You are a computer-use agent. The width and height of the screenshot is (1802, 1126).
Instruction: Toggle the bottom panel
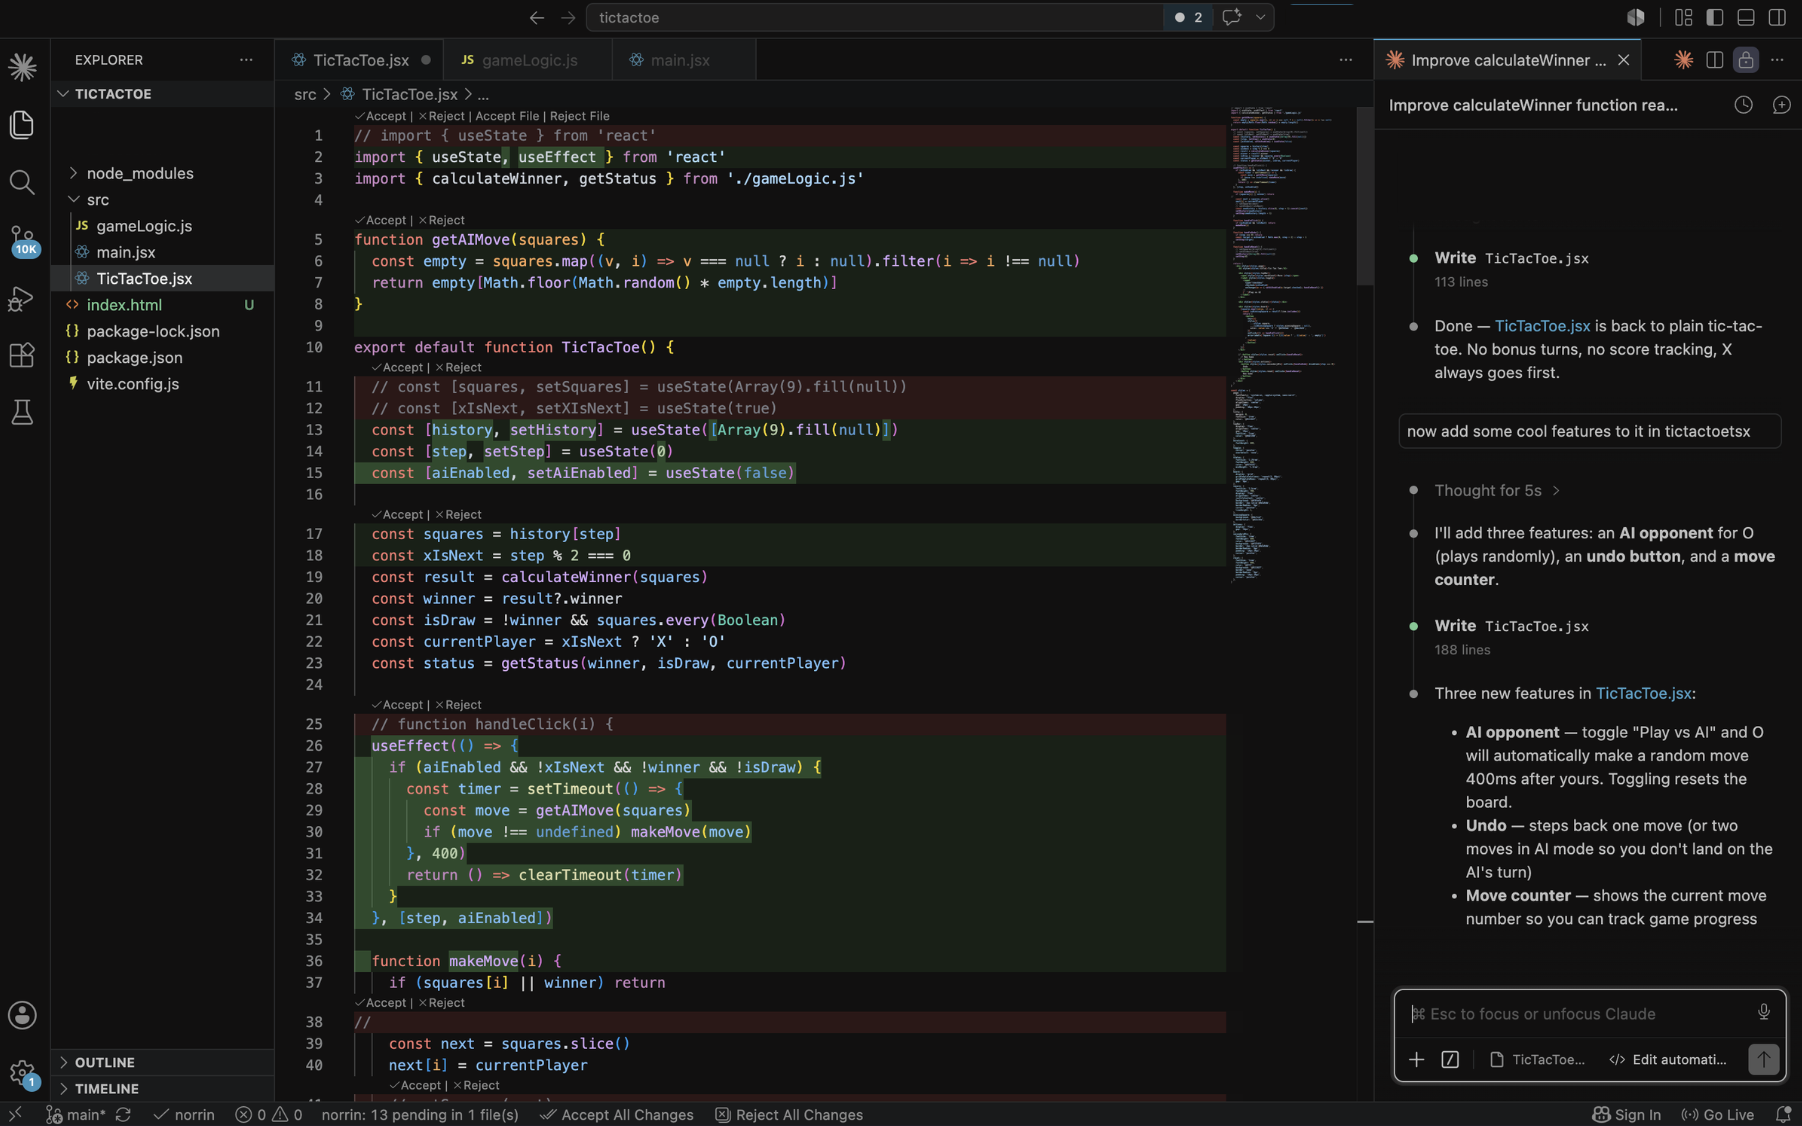point(1746,17)
